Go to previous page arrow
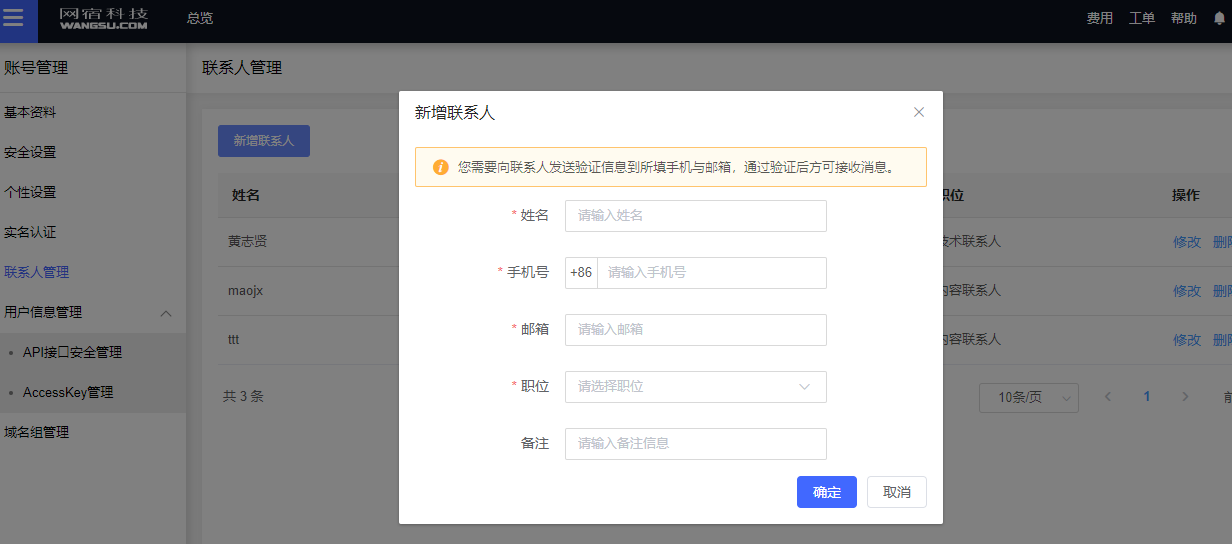Viewport: 1232px width, 544px height. pyautogui.click(x=1108, y=397)
